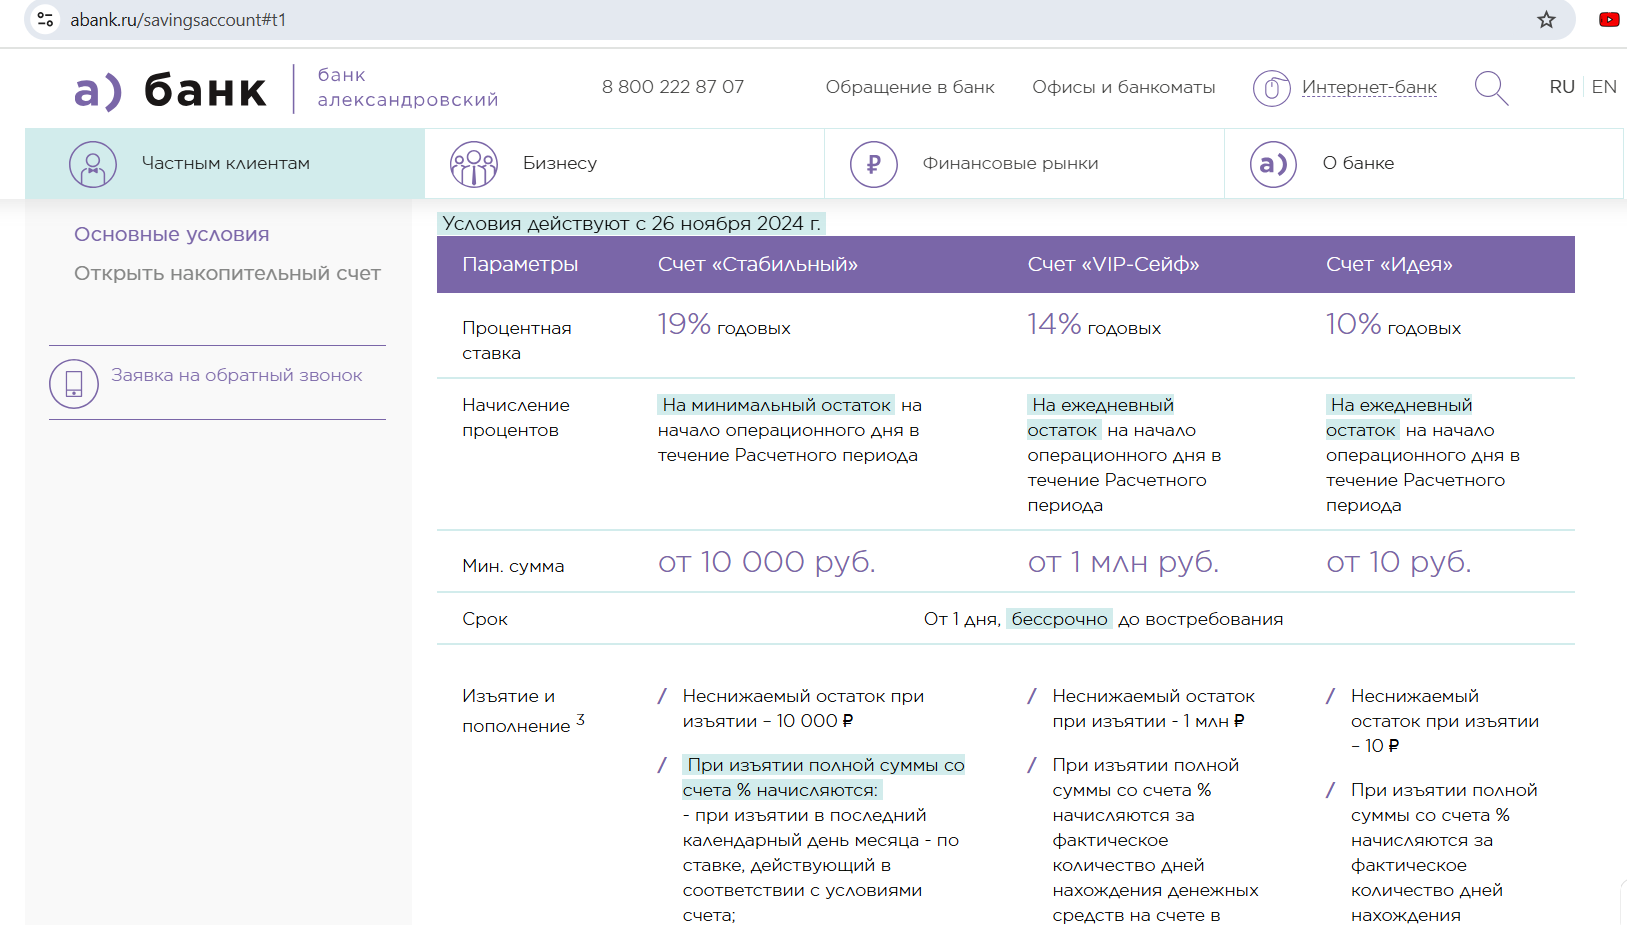Click the 'О банке' logo icon

coord(1273,164)
